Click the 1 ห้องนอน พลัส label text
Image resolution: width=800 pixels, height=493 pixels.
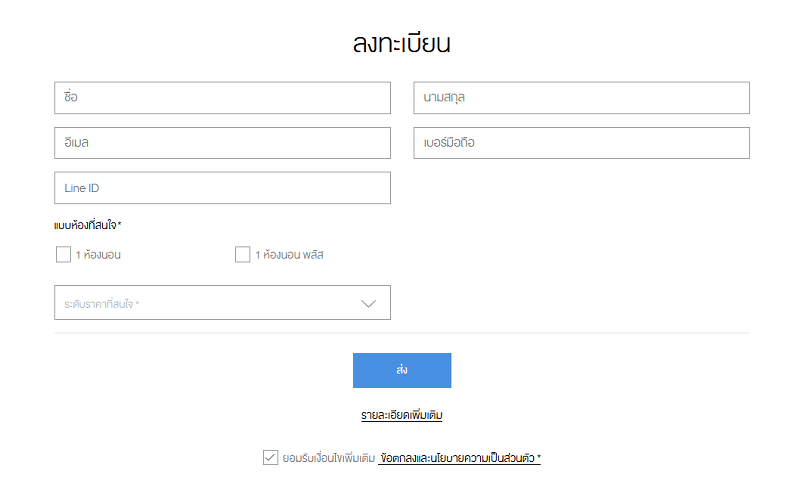coord(289,255)
